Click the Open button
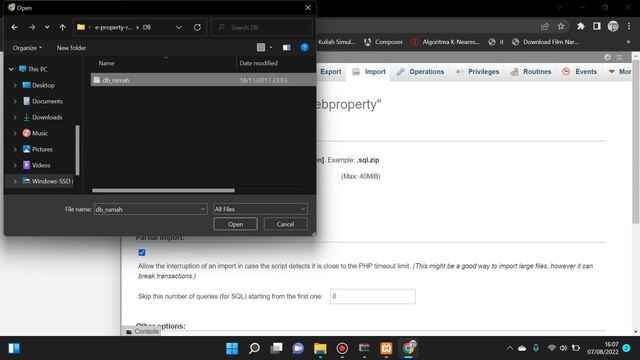The height and width of the screenshot is (360, 640). coord(236,224)
